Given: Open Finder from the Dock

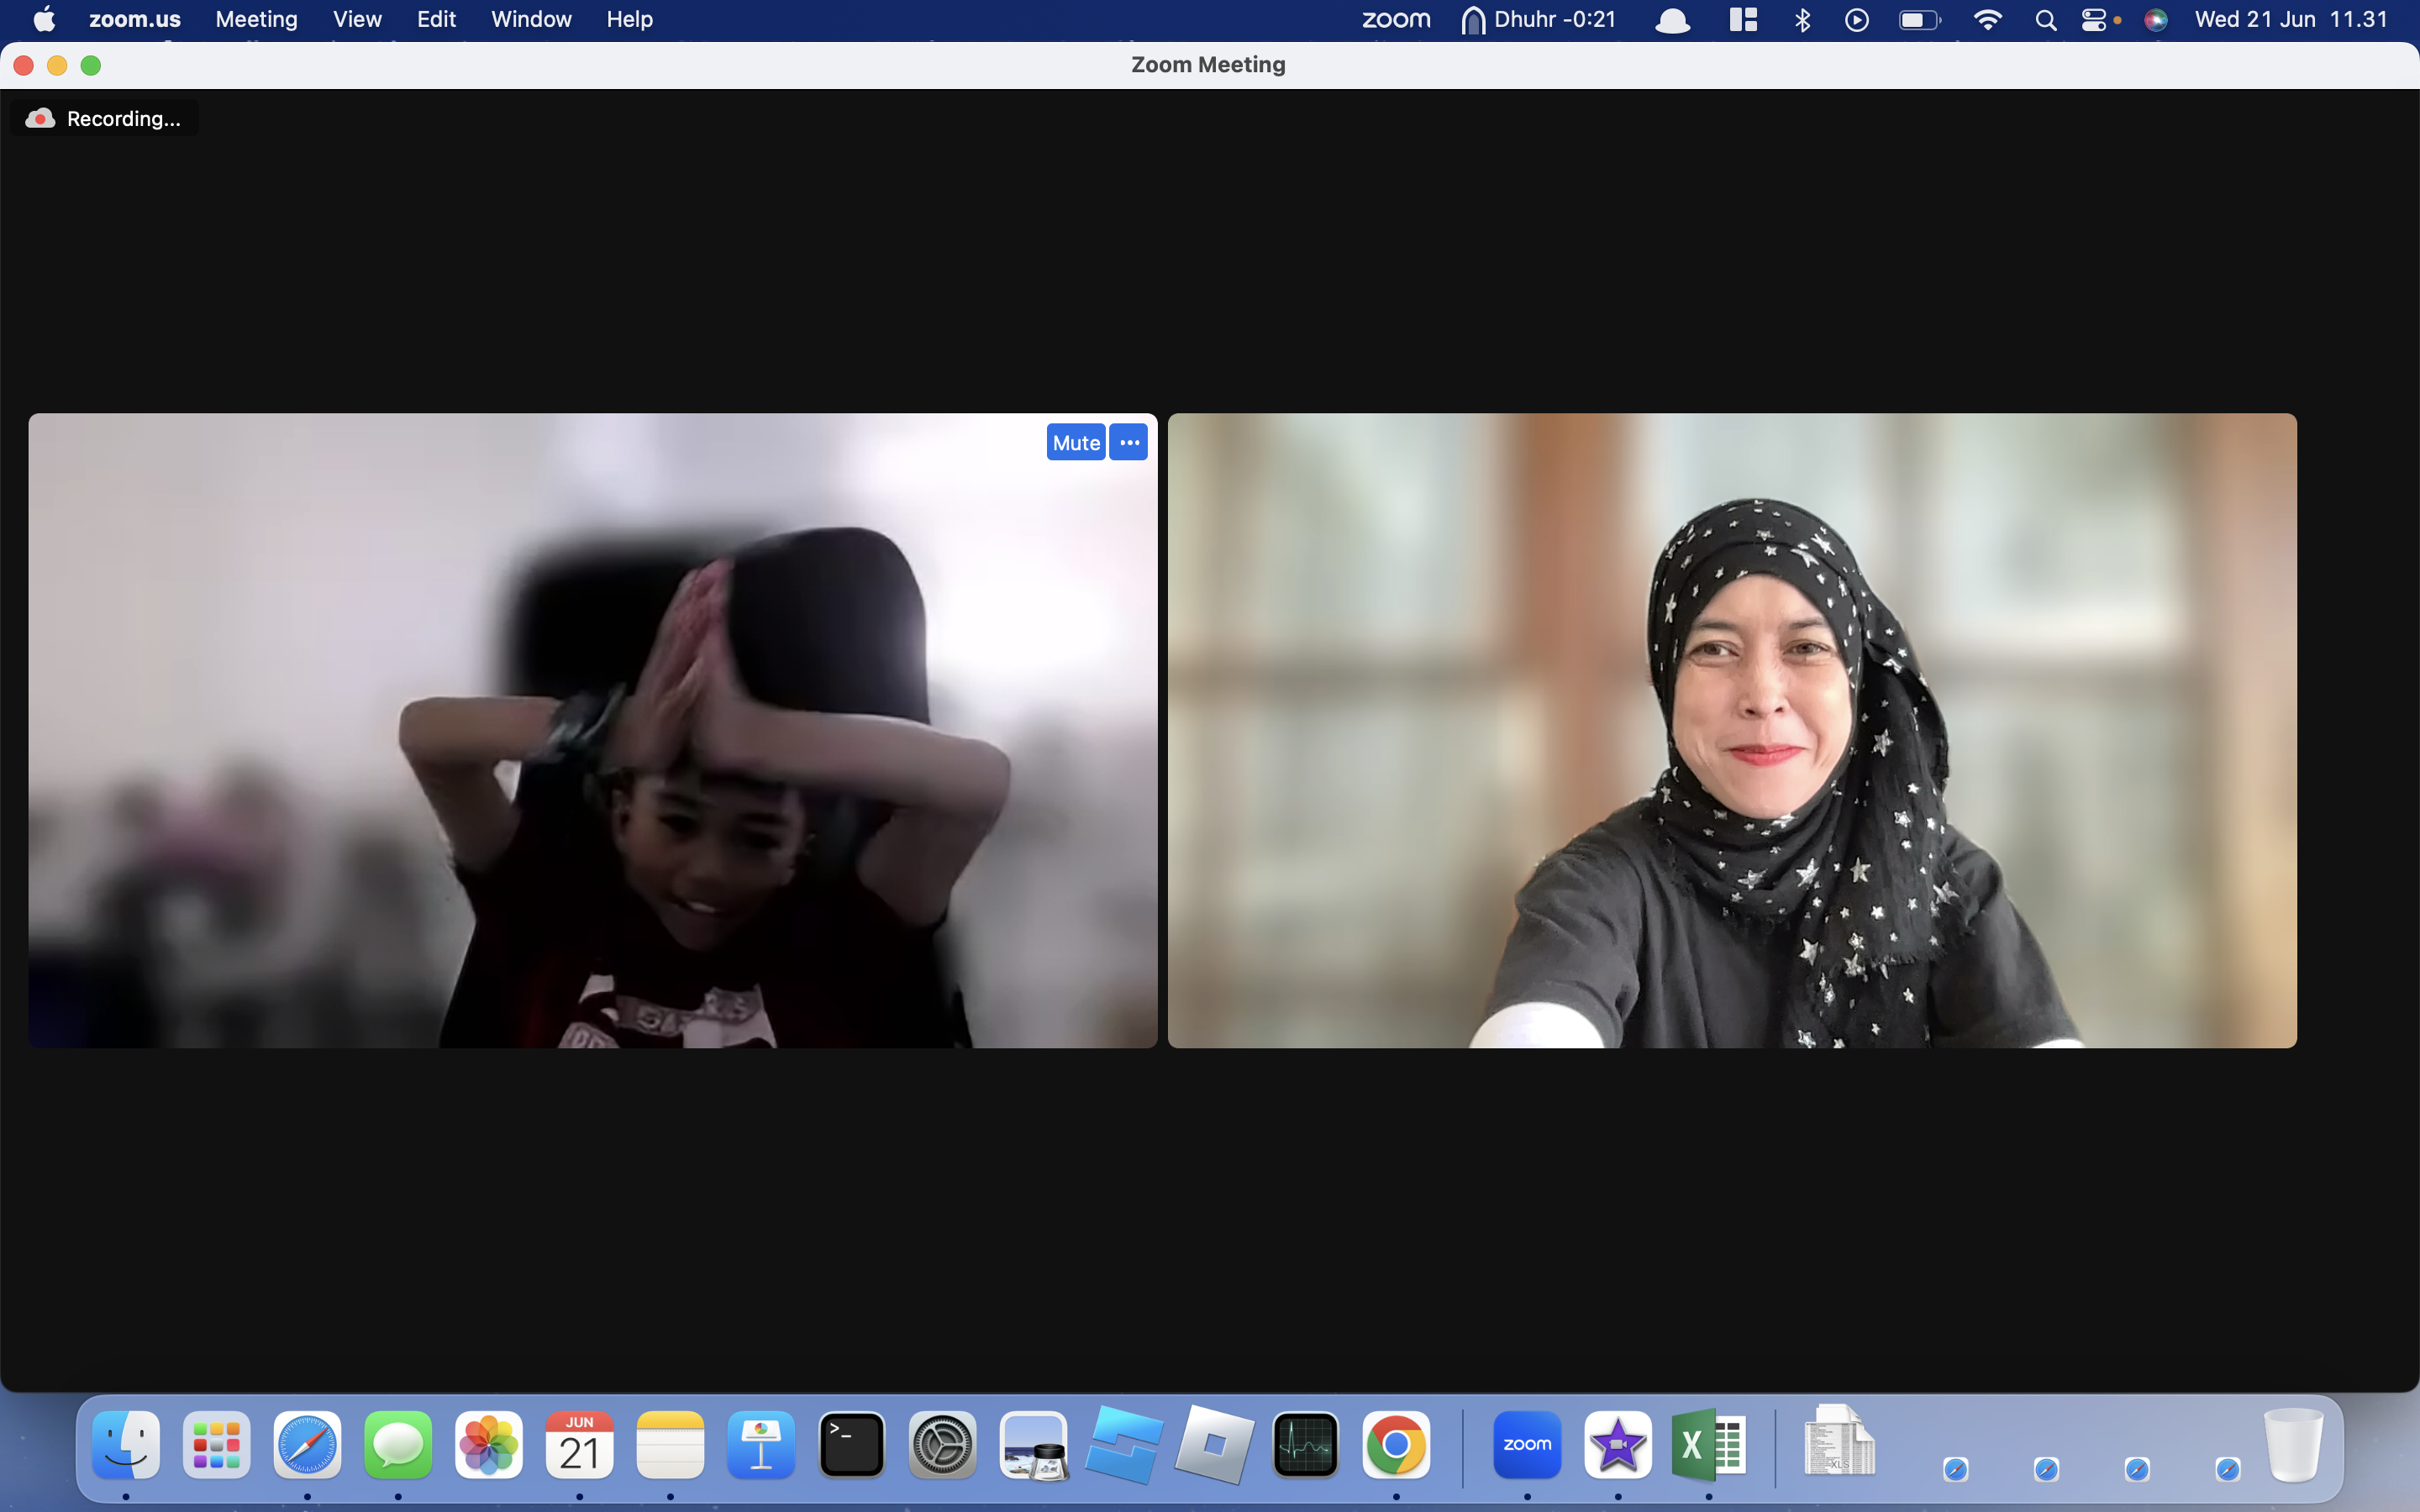Looking at the screenshot, I should pyautogui.click(x=126, y=1444).
